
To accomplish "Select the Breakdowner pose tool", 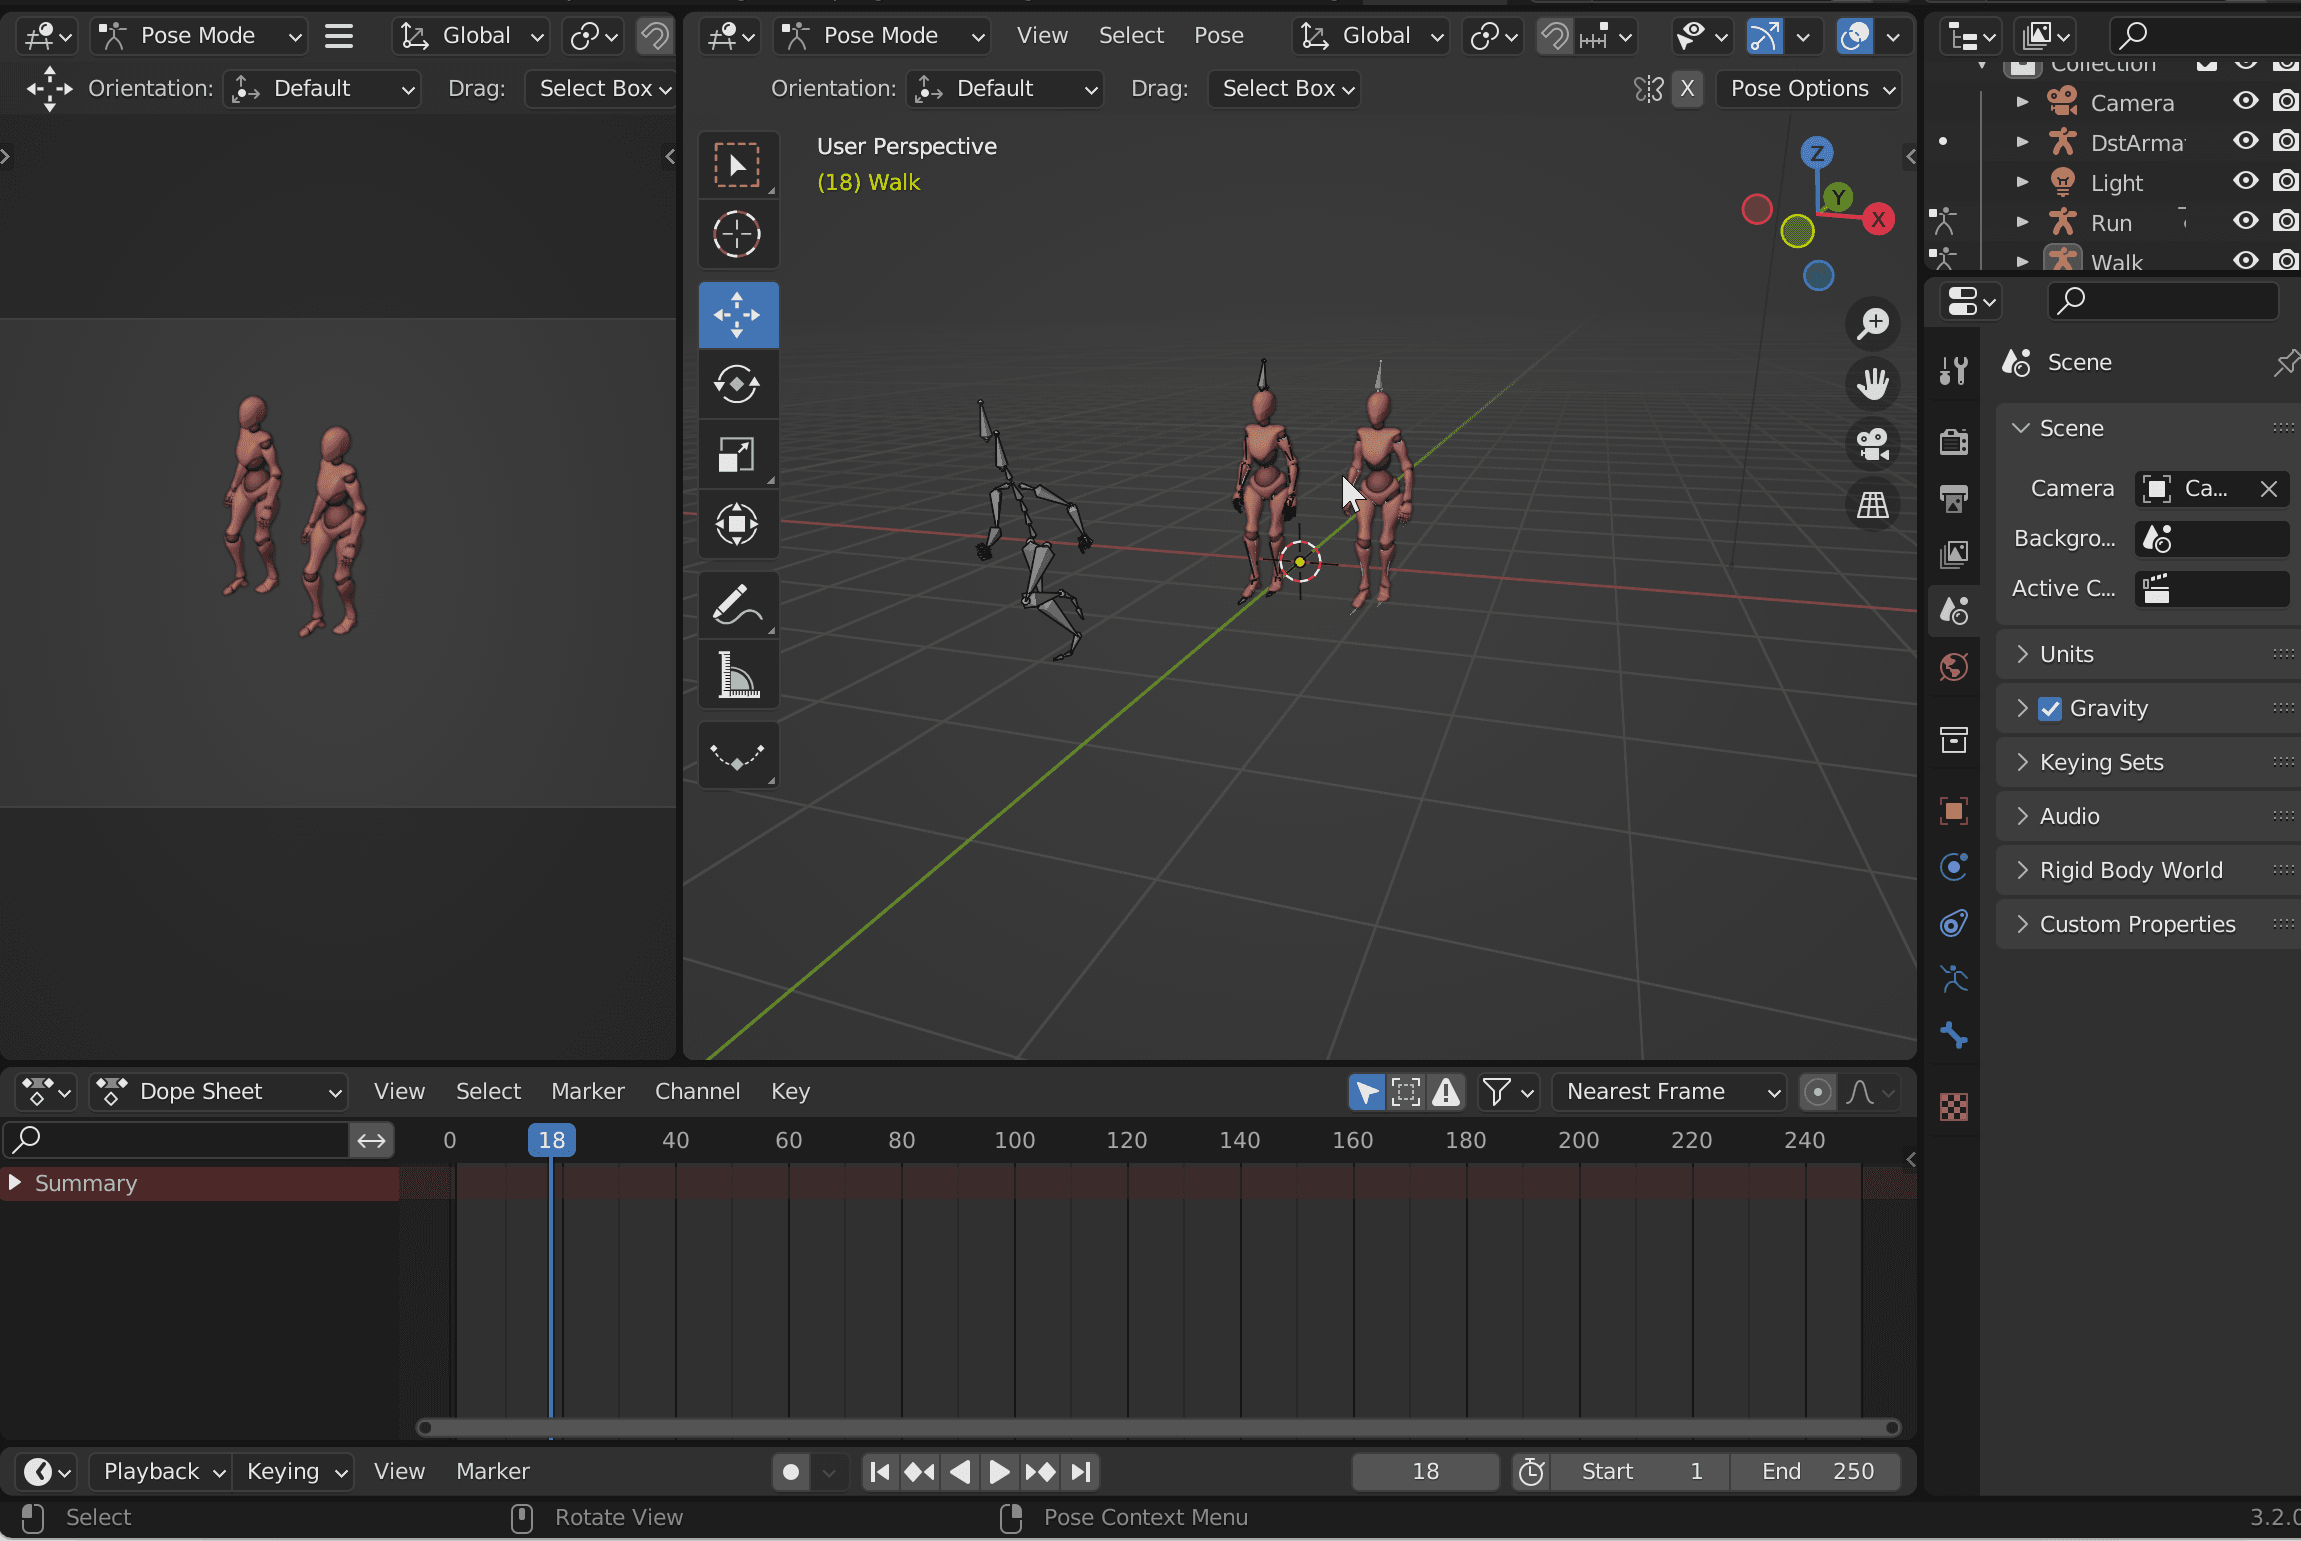I will [x=738, y=755].
